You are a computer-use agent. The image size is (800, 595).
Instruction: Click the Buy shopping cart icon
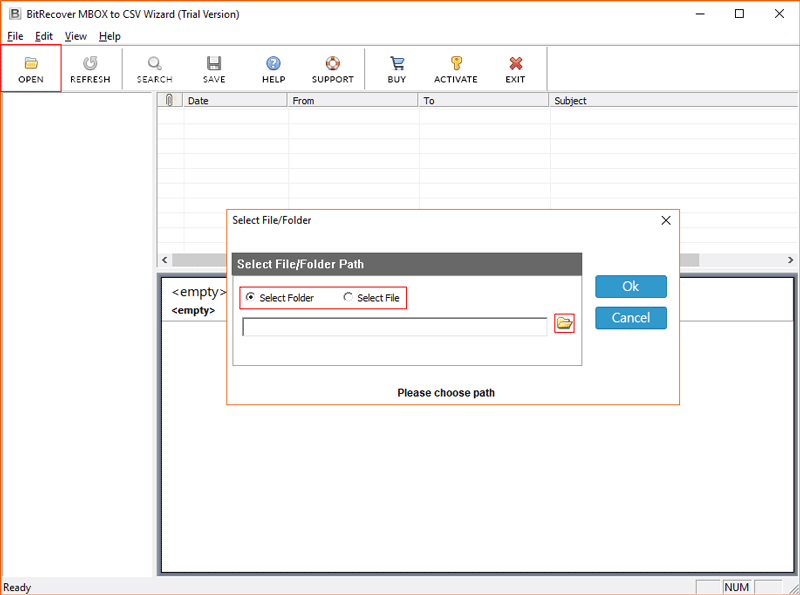397,68
